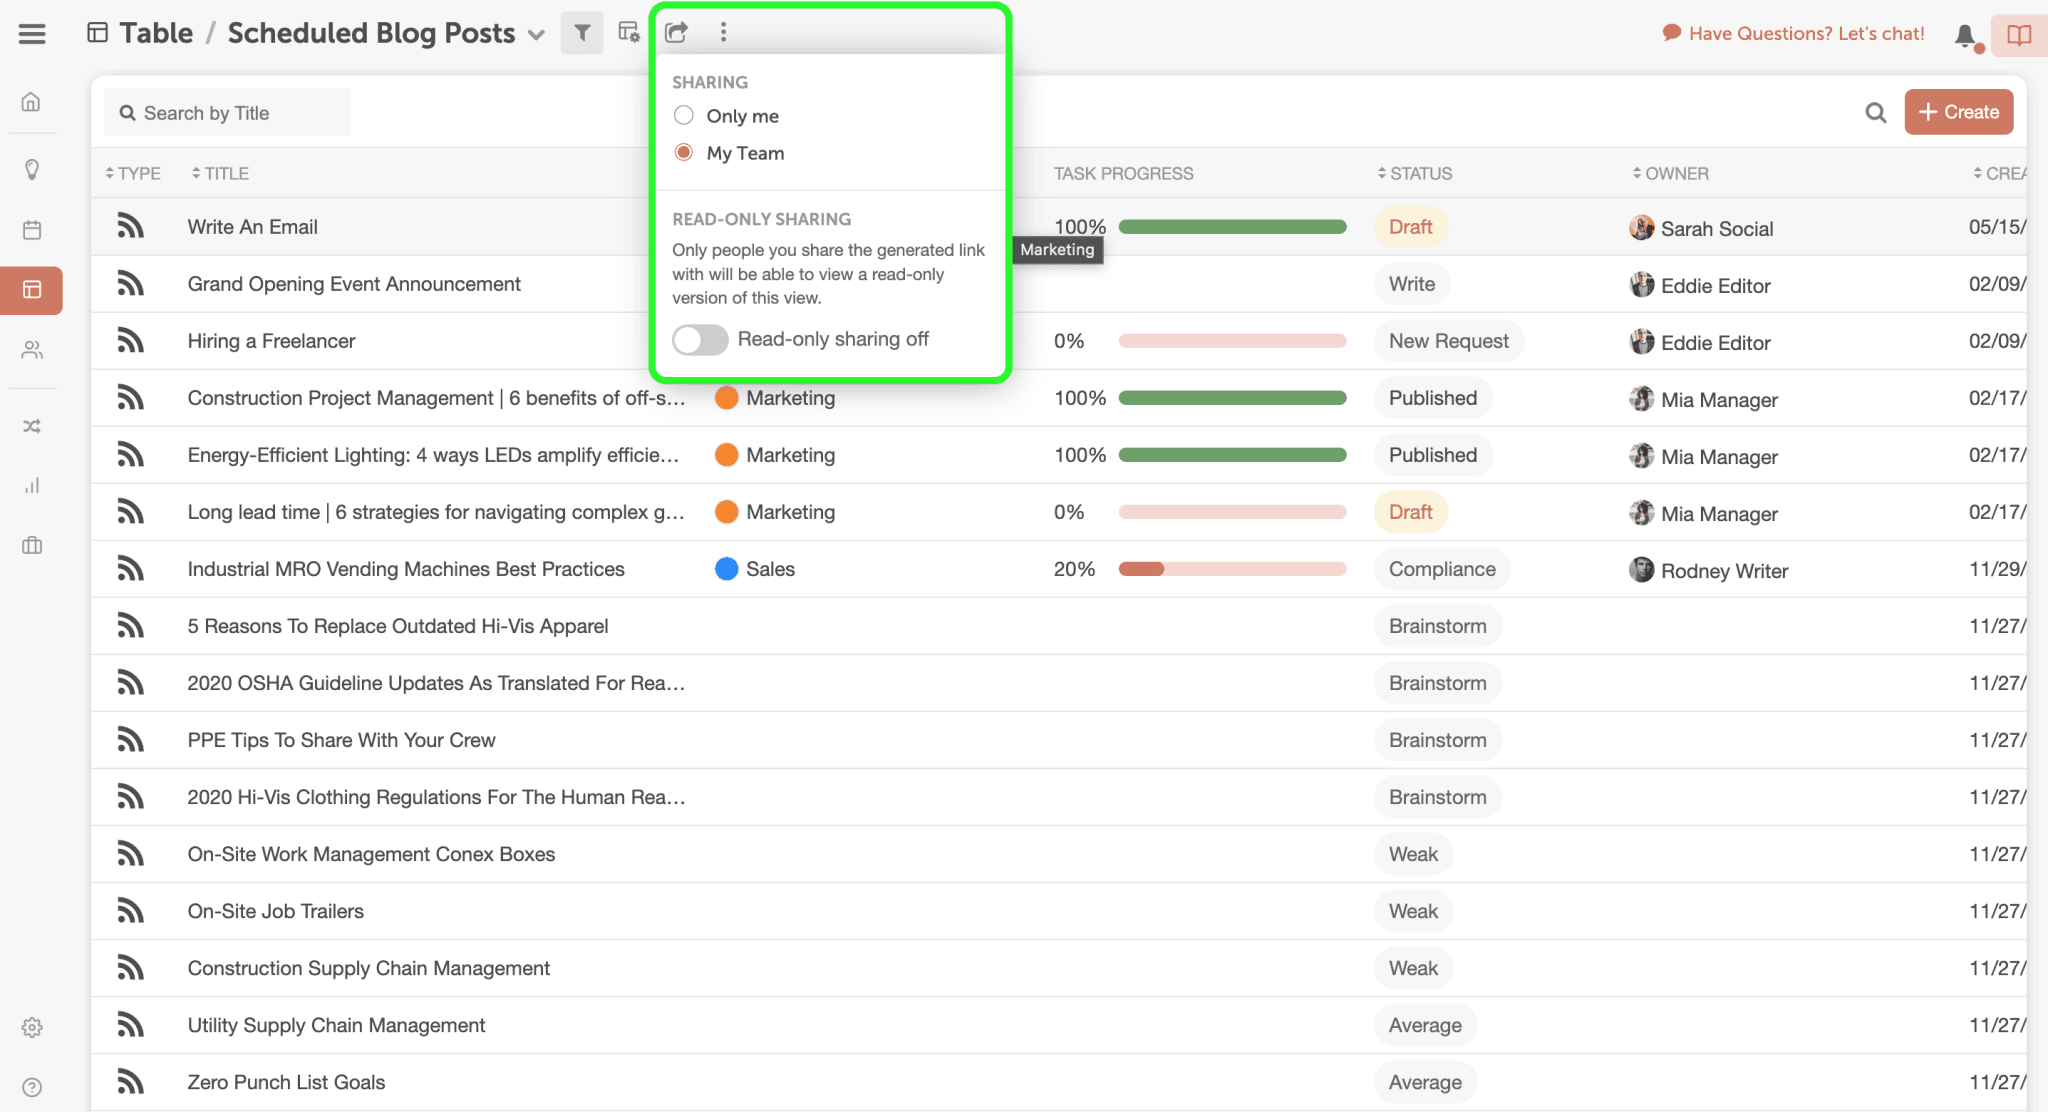2048x1112 pixels.
Task: Open settings gear in sidebar
Action: tap(32, 1028)
